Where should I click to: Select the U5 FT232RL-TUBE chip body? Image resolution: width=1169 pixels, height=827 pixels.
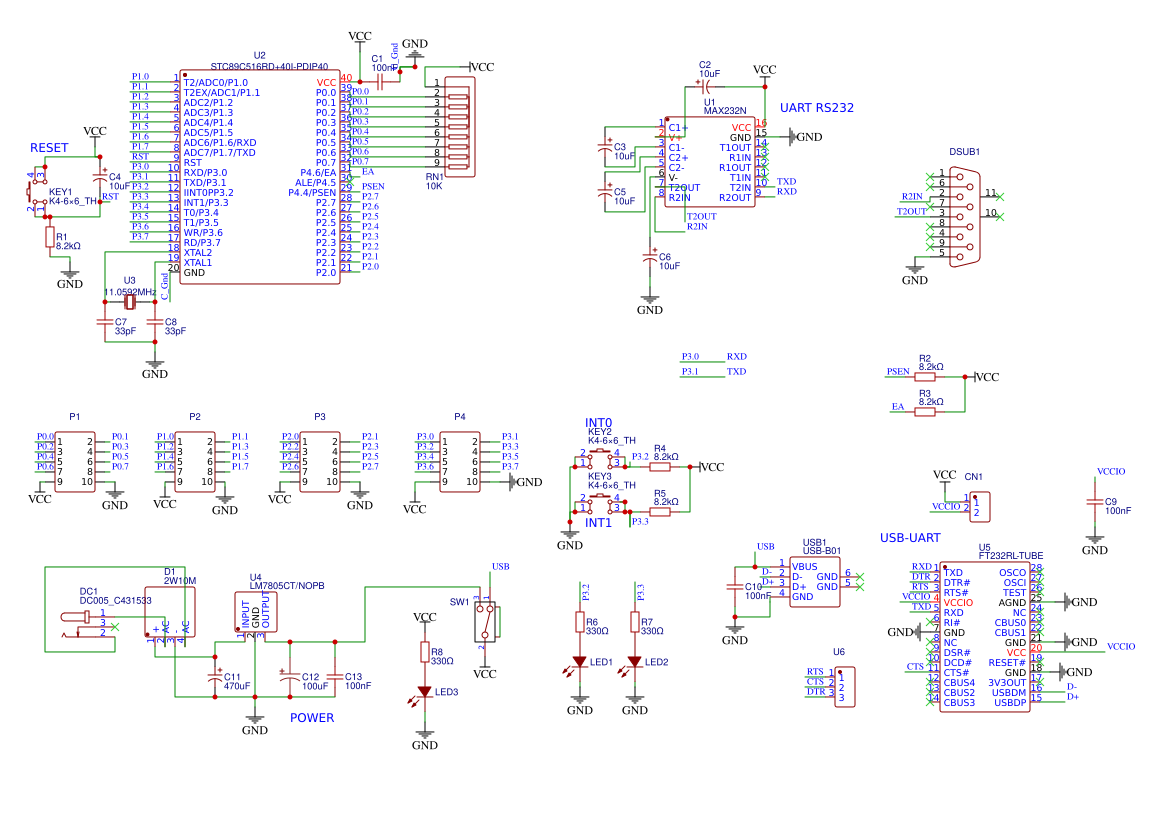(985, 637)
